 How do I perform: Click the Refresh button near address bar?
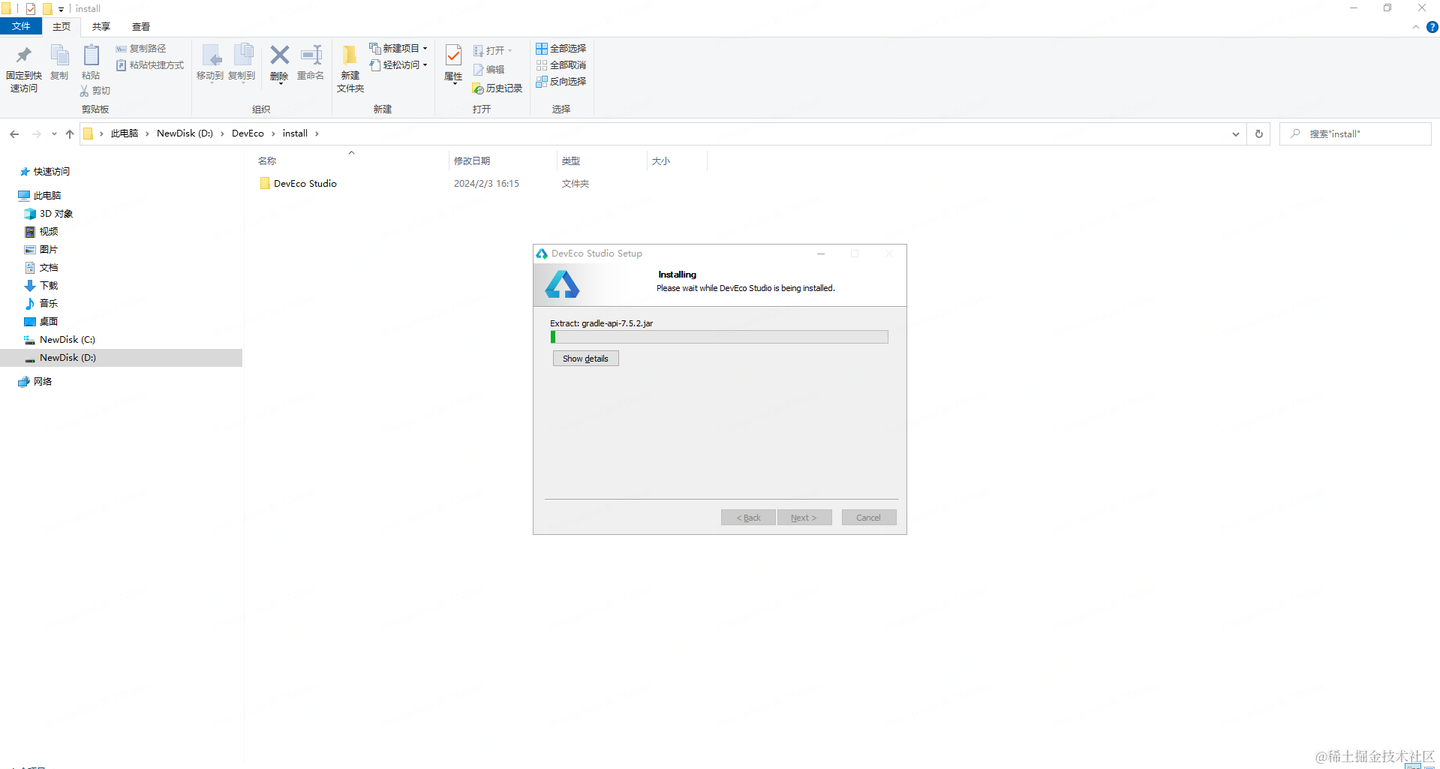[1259, 133]
